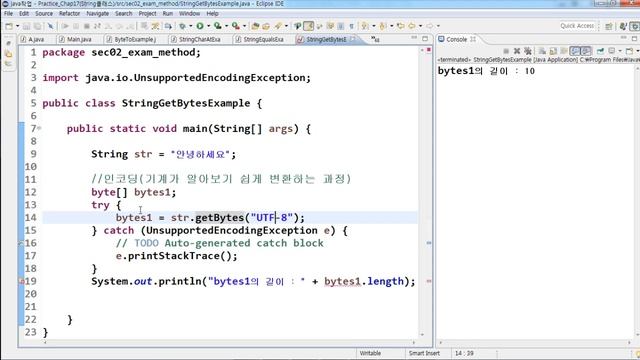This screenshot has width=640, height=360.
Task: Open the Navigate menu
Action: (x=98, y=13)
